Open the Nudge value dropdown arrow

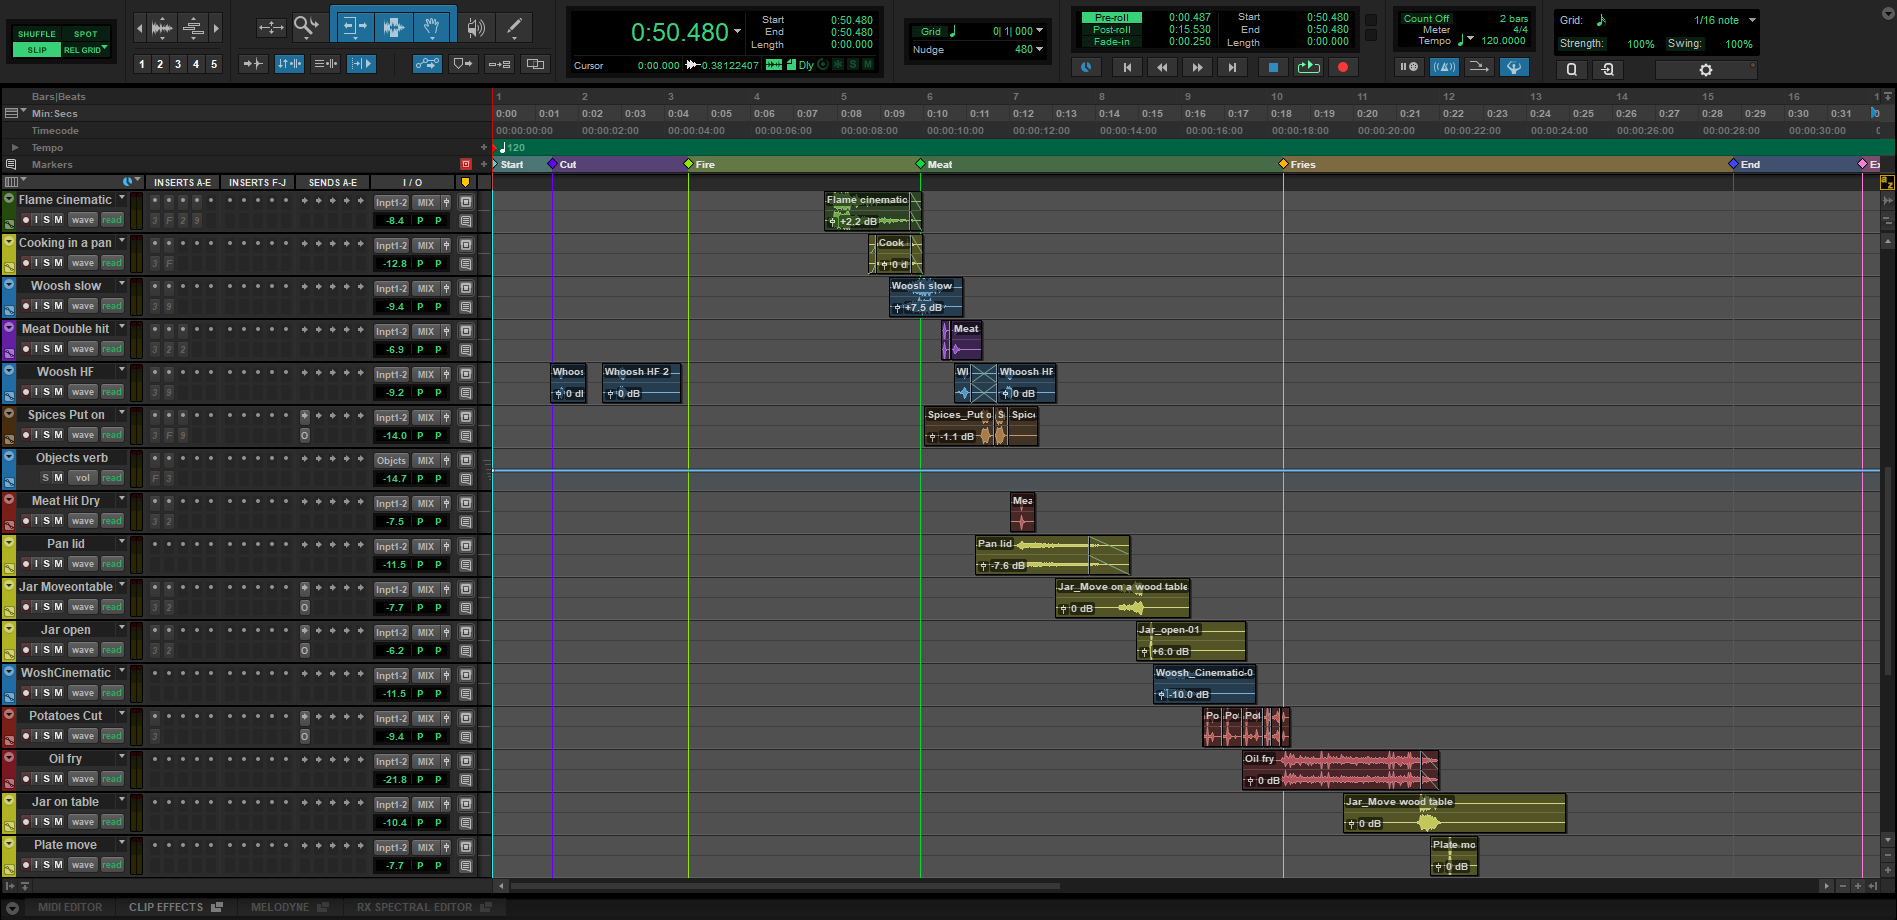pyautogui.click(x=1040, y=49)
